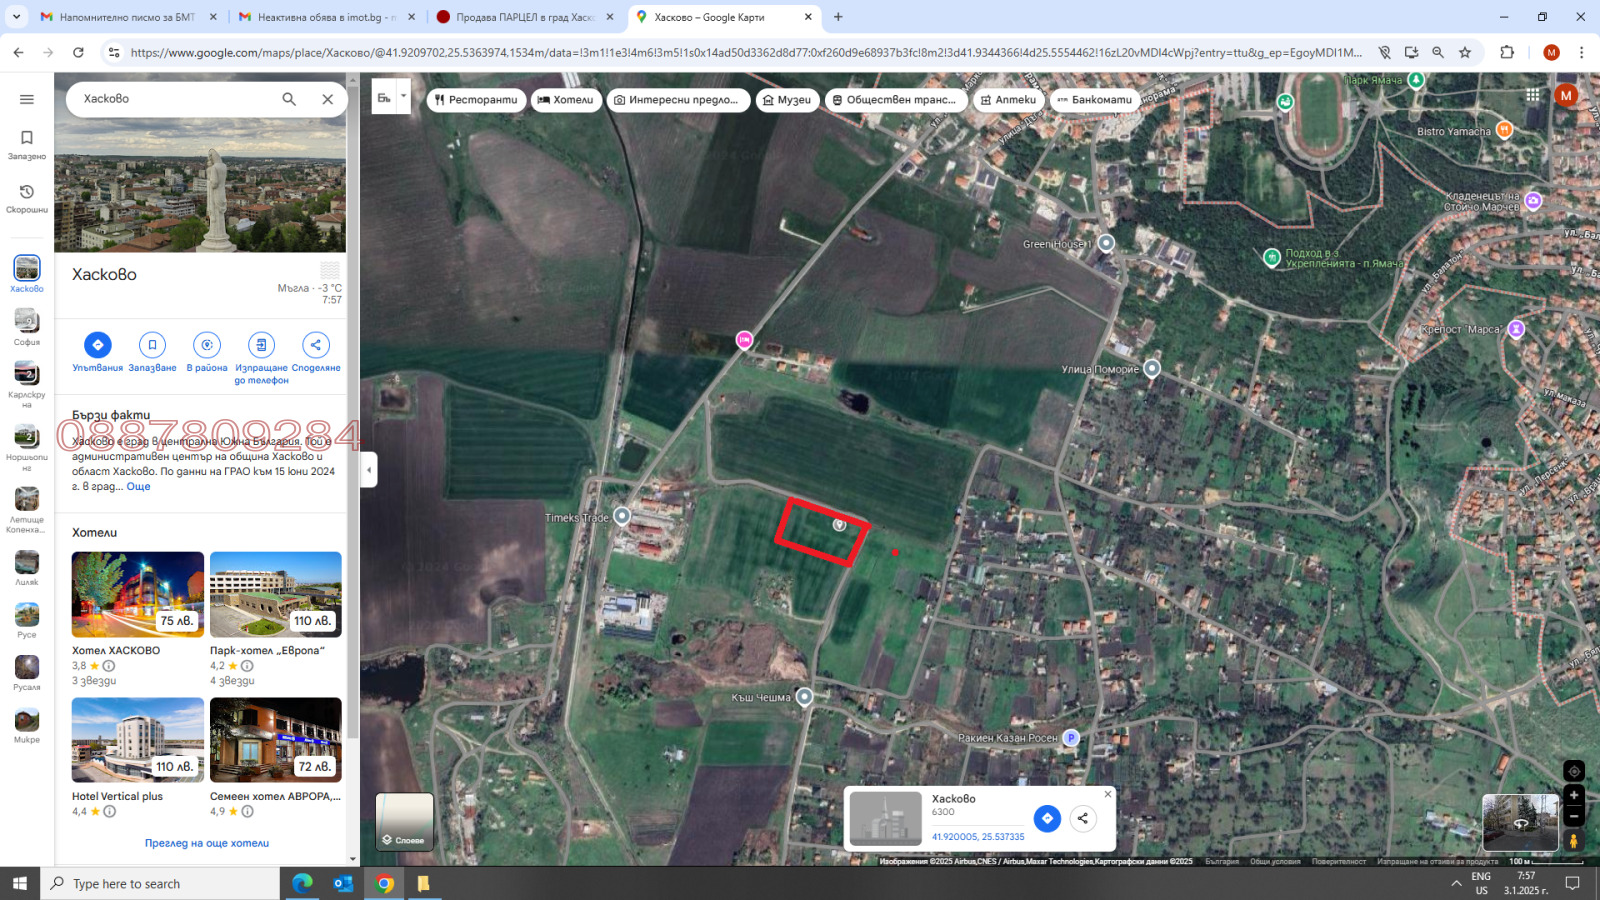Open the Google apps grid
1600x900 pixels.
pyautogui.click(x=1532, y=95)
